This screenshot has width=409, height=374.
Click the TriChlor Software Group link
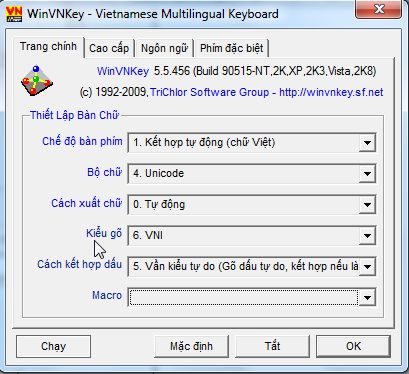[x=209, y=92]
